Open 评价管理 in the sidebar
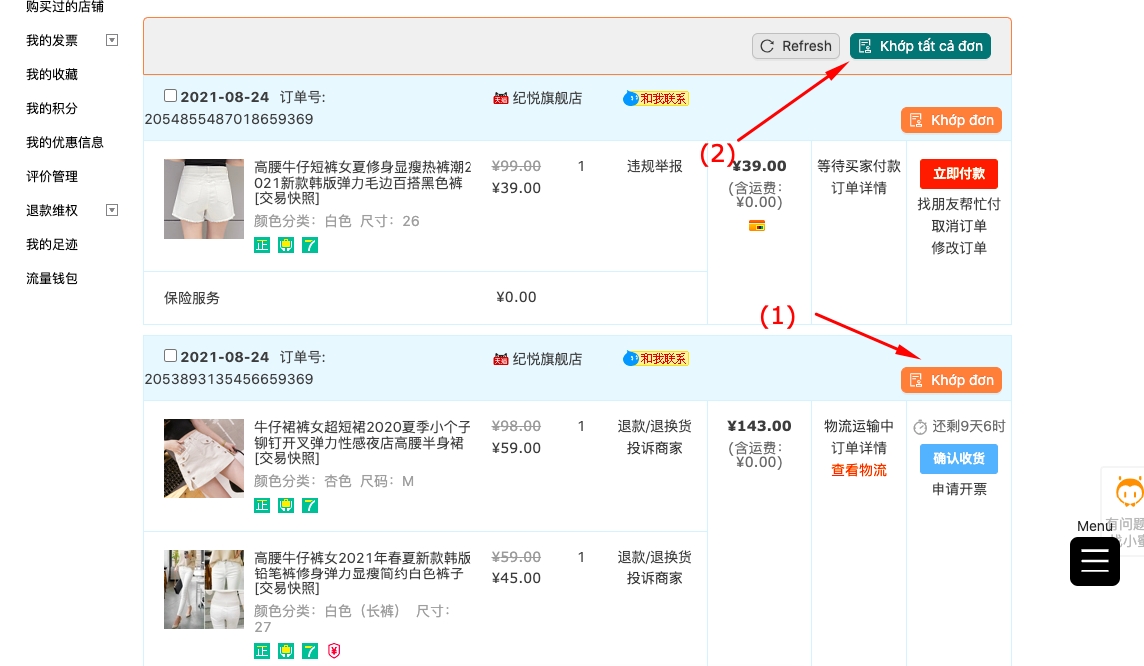Image resolution: width=1144 pixels, height=666 pixels. click(x=52, y=177)
